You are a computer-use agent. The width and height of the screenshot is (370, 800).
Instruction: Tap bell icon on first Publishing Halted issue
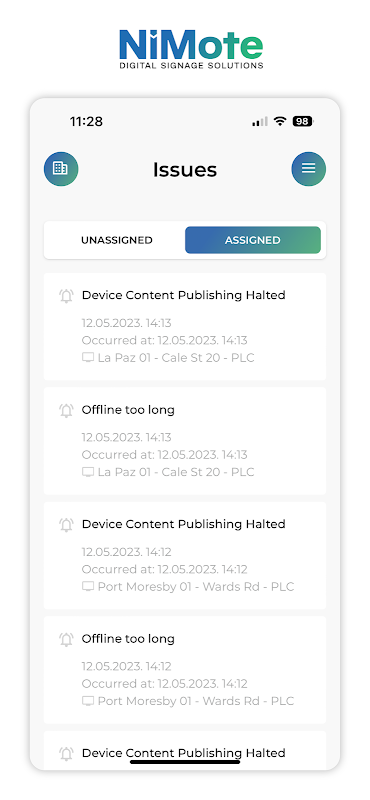tap(66, 296)
